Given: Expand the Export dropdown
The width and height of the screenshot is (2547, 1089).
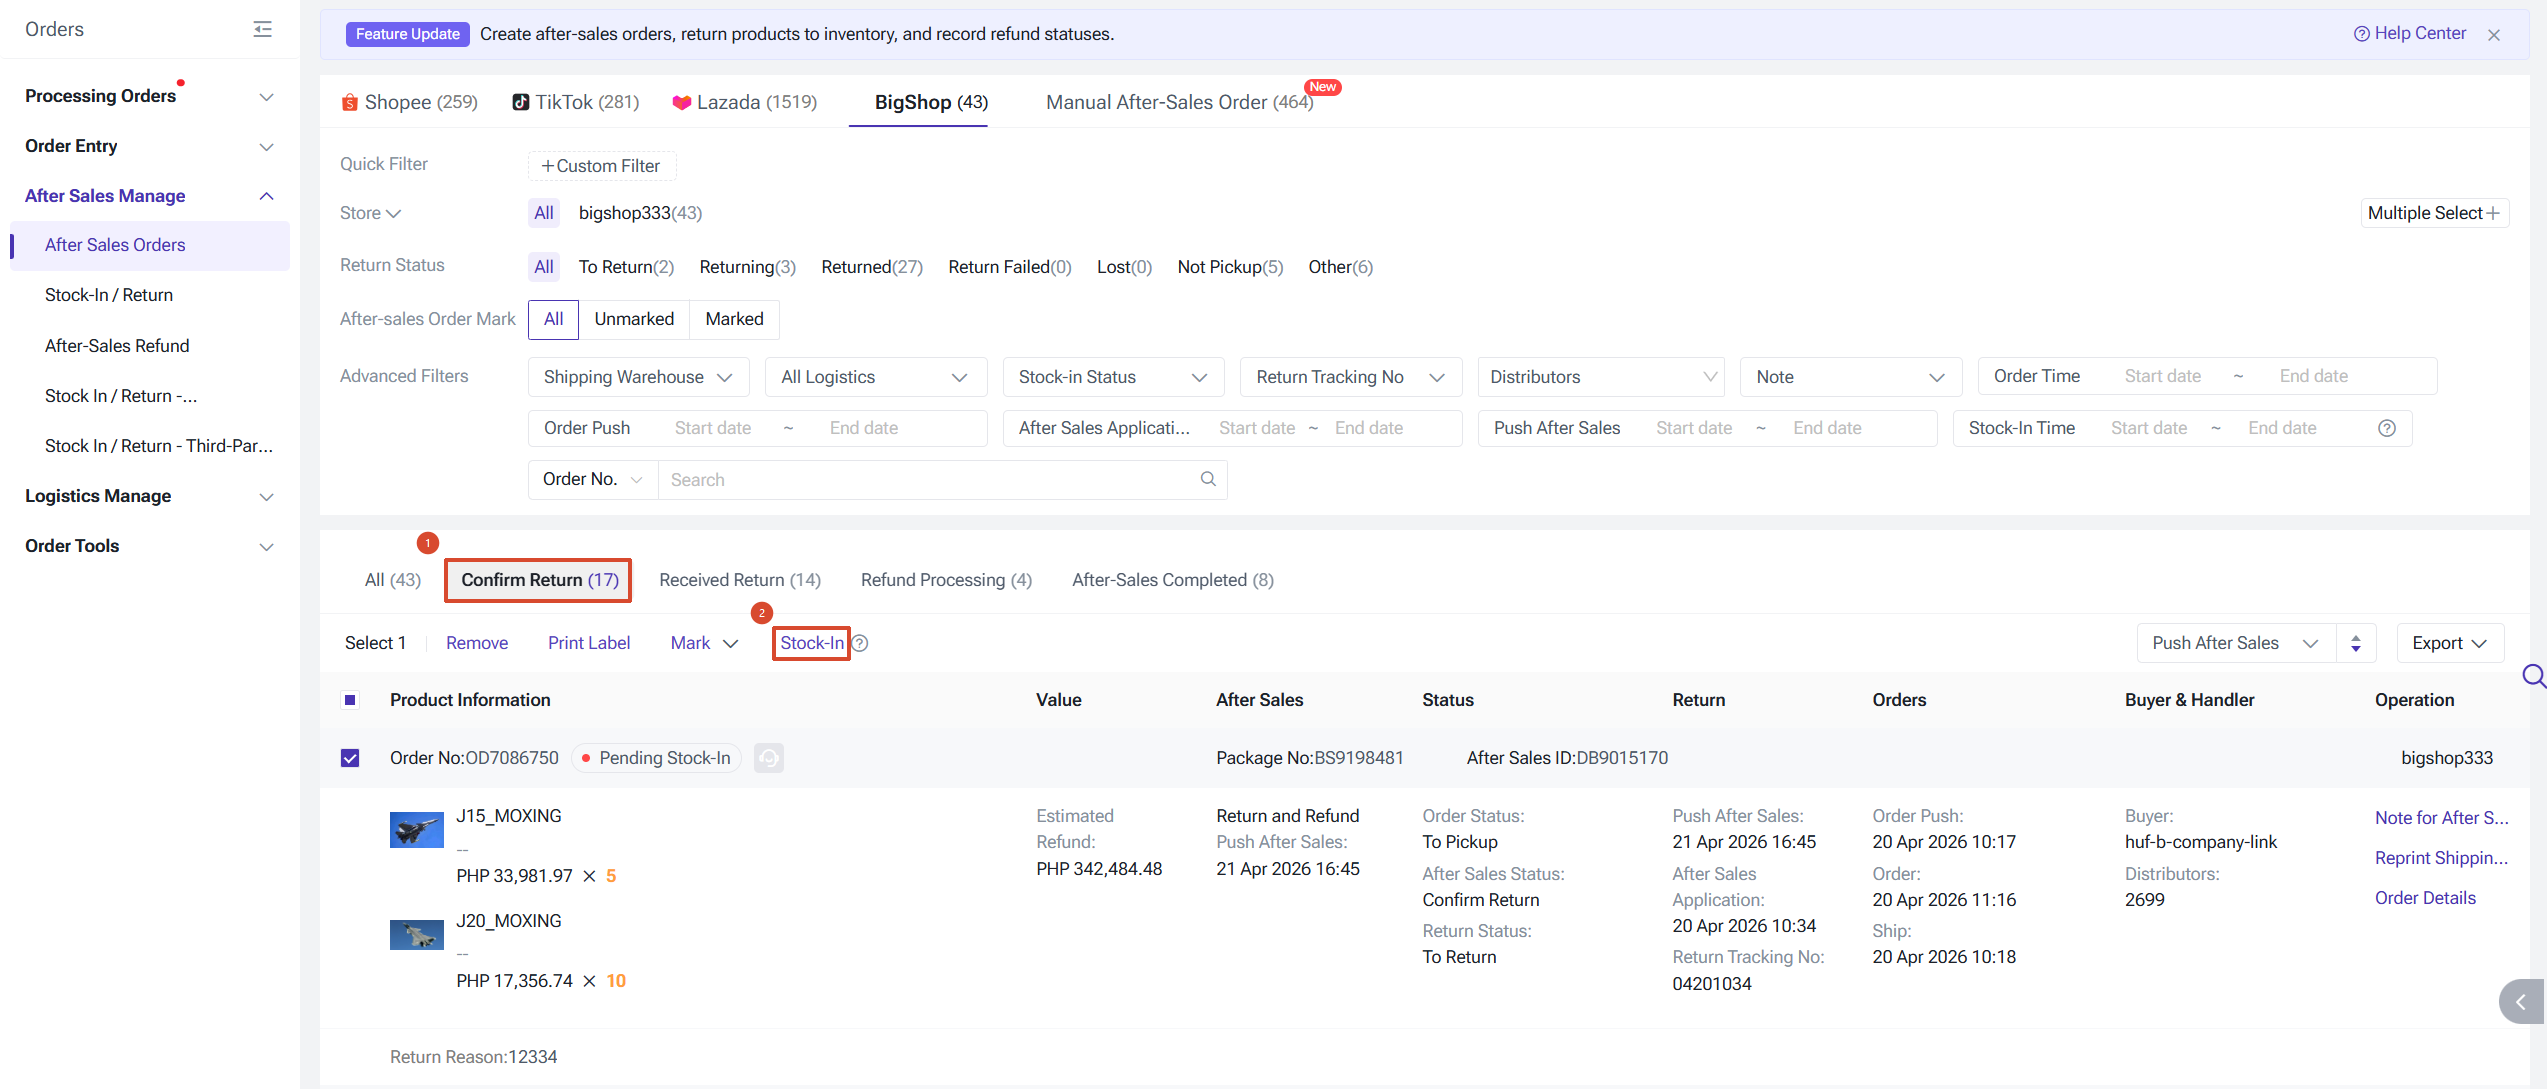Looking at the screenshot, I should (x=2449, y=643).
